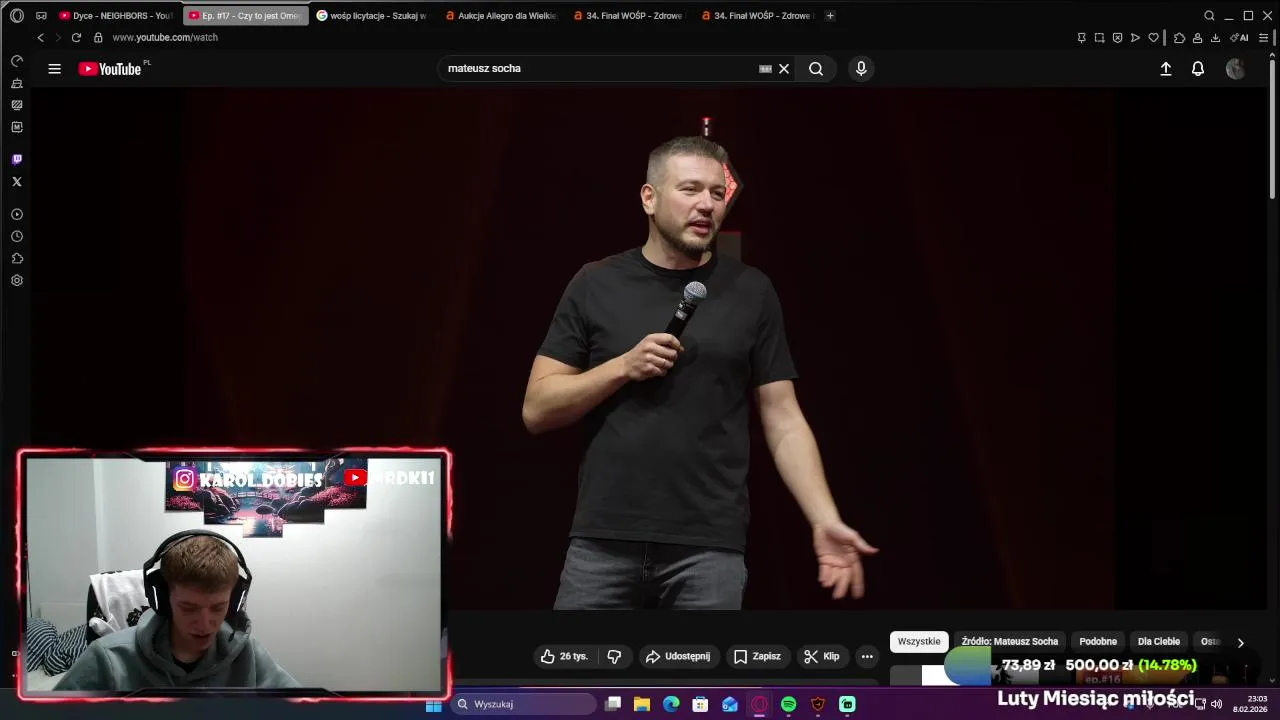Select the Ep. #17 YouTube tab

pos(246,16)
